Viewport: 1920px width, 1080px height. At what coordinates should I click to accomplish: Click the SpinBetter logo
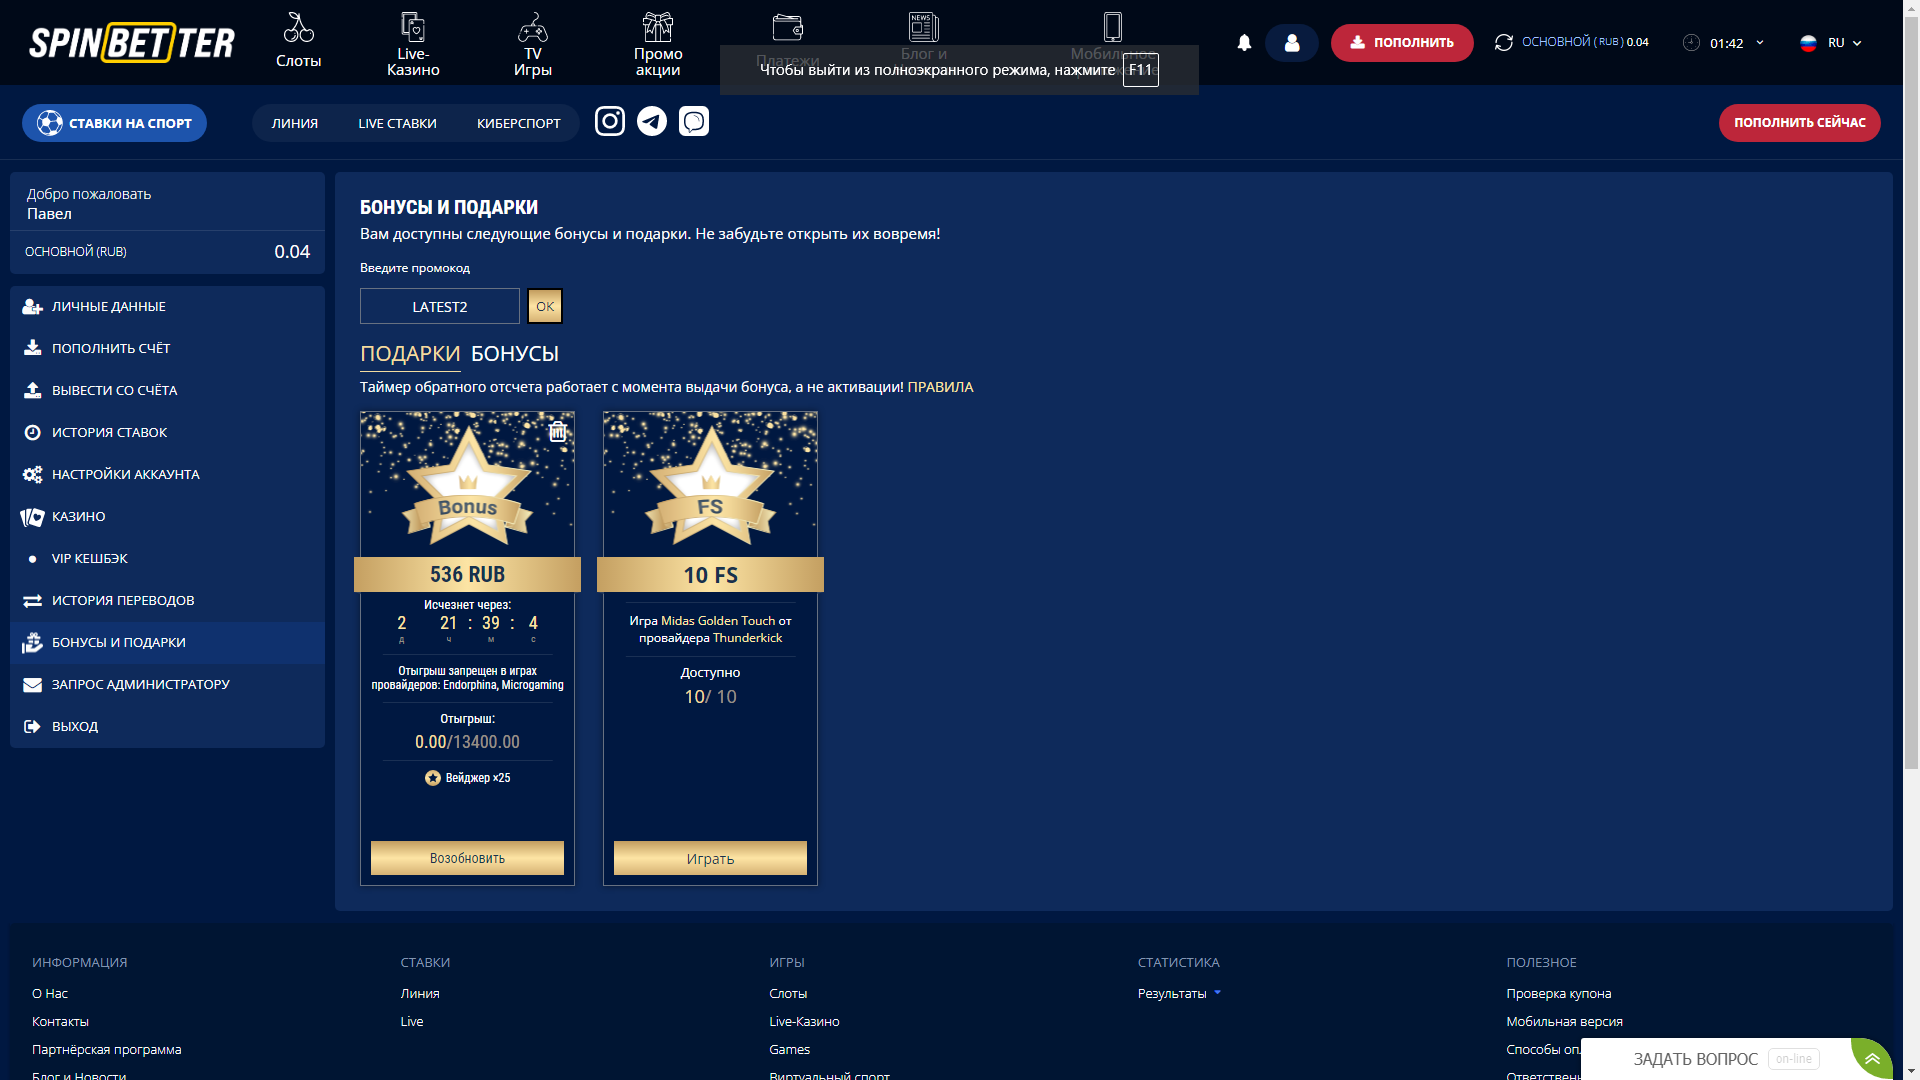coord(132,42)
